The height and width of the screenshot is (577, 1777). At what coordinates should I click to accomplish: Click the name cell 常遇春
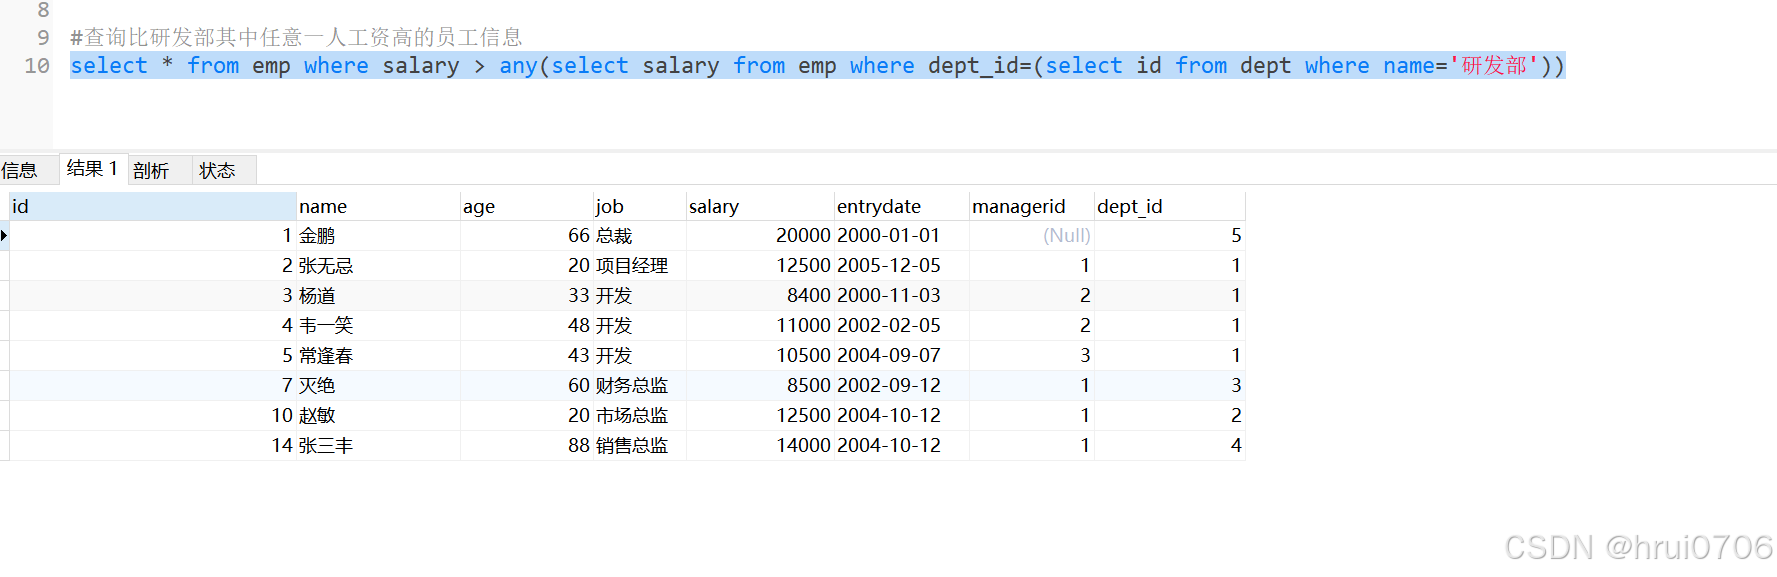pos(378,356)
